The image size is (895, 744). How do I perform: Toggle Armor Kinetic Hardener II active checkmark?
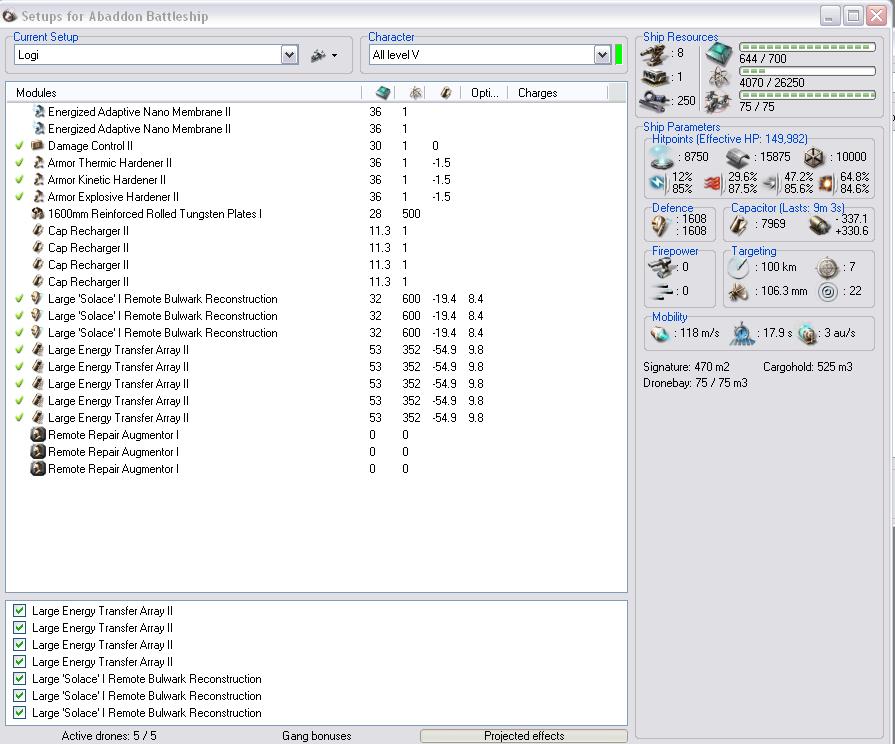(x=19, y=180)
